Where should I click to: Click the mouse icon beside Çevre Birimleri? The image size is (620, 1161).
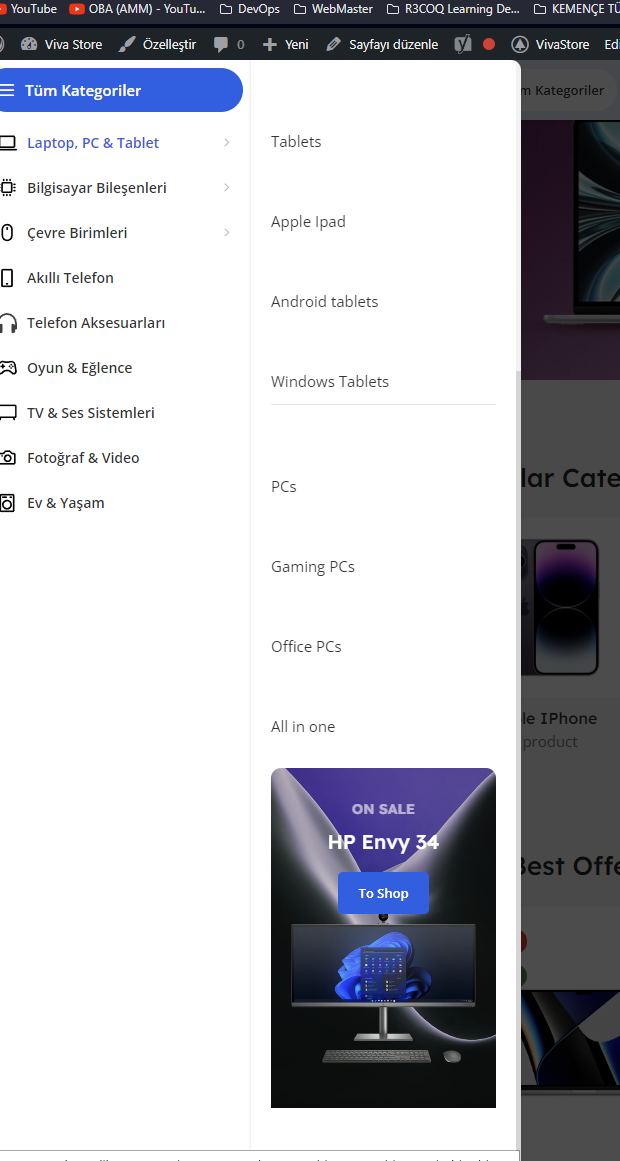7,233
